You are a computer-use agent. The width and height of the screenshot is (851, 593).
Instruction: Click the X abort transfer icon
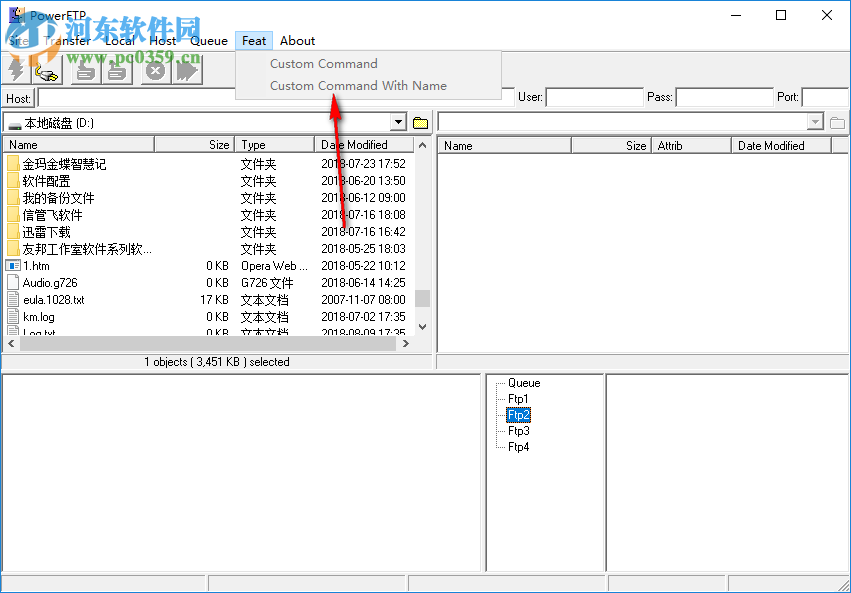click(154, 71)
